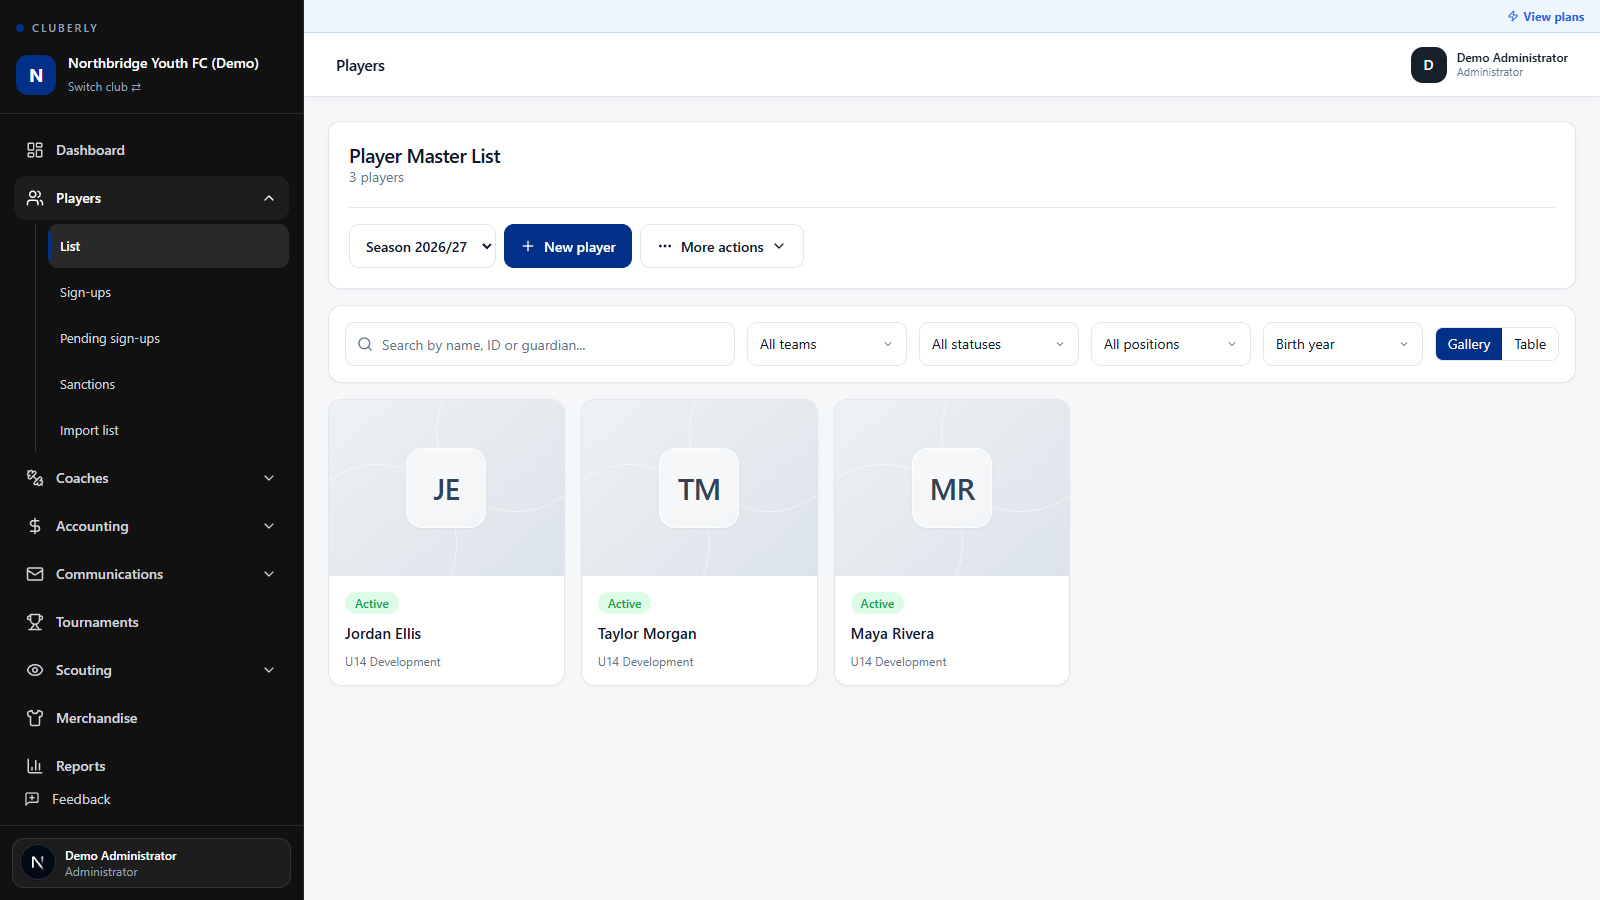The width and height of the screenshot is (1600, 900).
Task: Click the player search field
Action: [540, 344]
